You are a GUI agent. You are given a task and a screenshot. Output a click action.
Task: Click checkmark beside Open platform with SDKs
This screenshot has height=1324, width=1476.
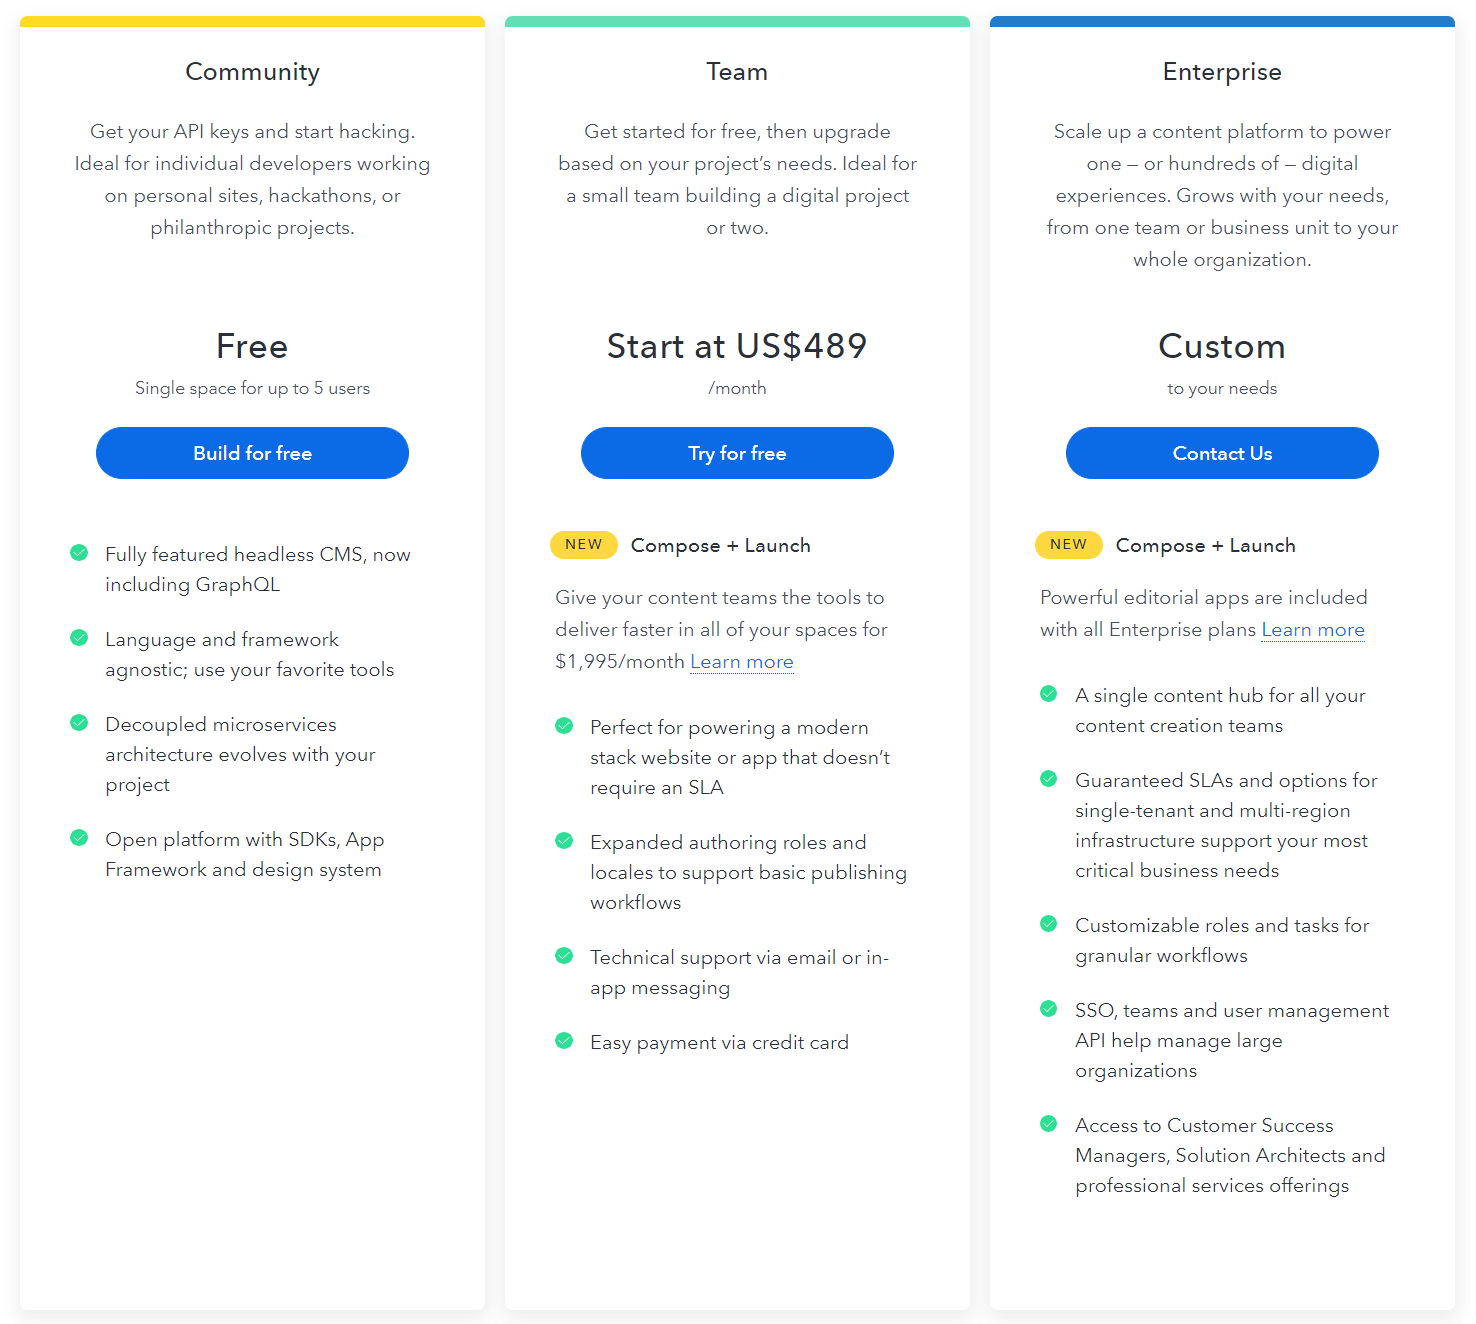(80, 837)
